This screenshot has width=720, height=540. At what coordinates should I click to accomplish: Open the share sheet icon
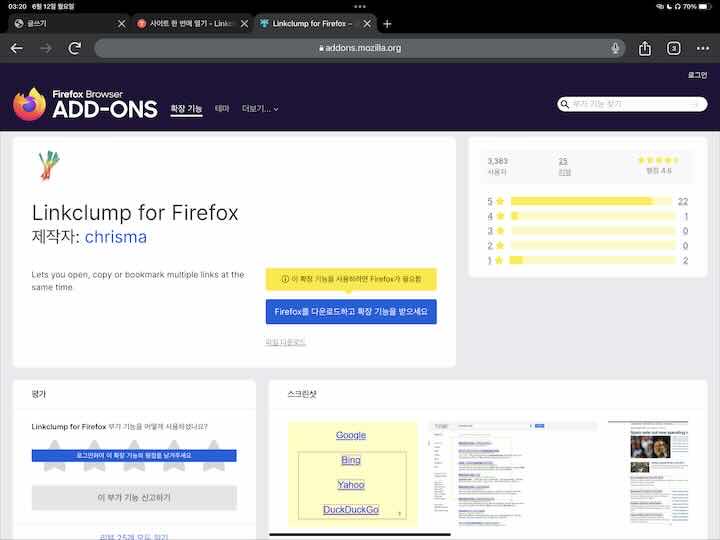(645, 48)
